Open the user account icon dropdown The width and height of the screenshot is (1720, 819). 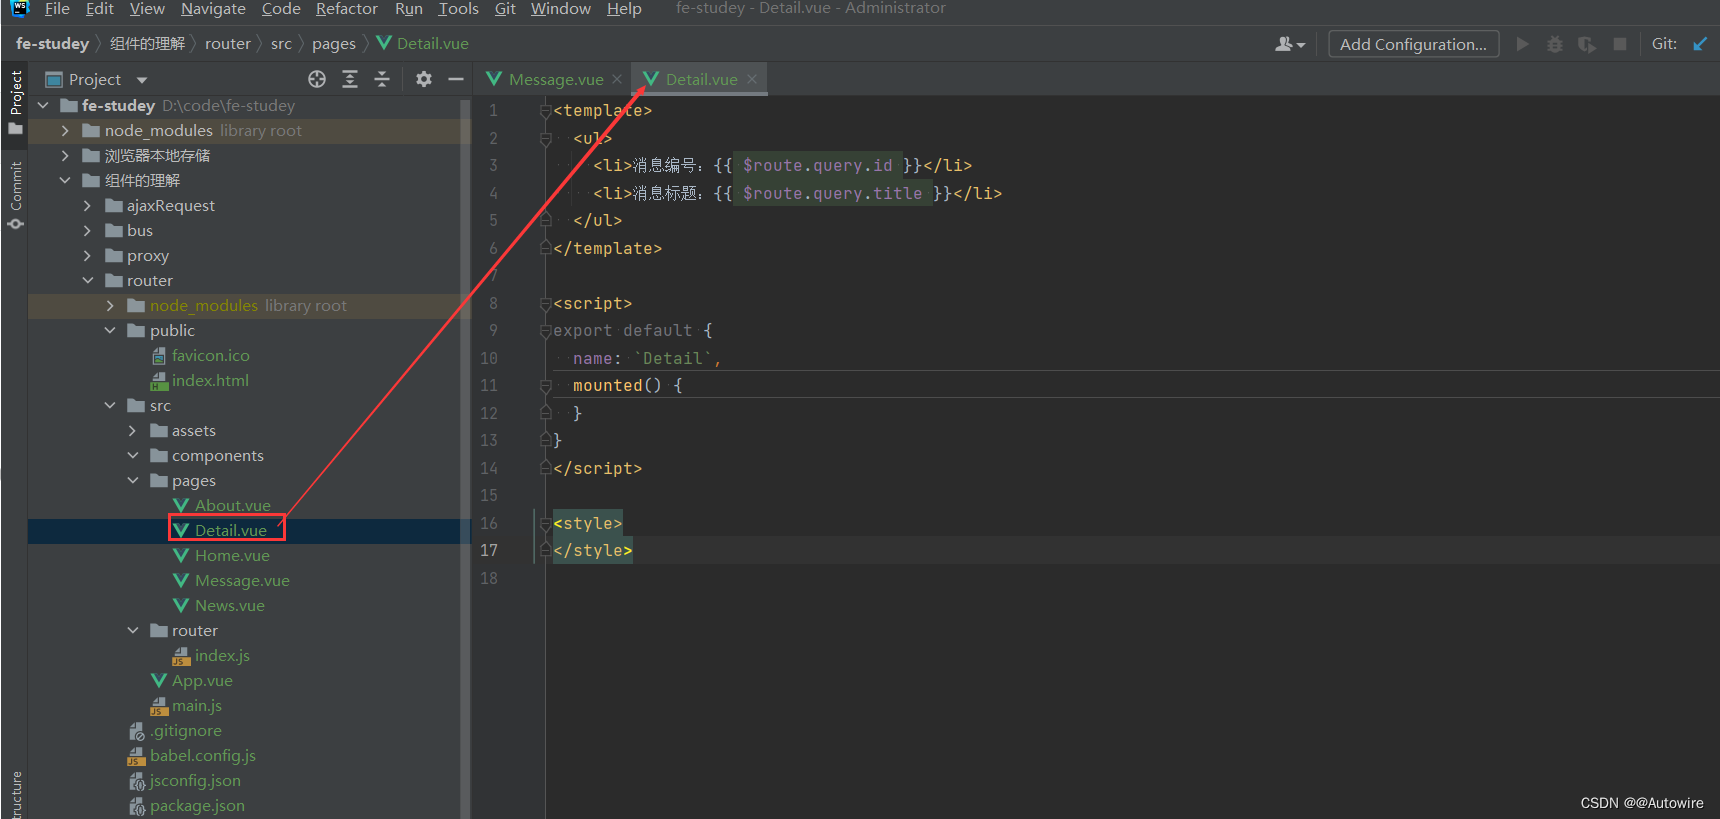pos(1290,44)
